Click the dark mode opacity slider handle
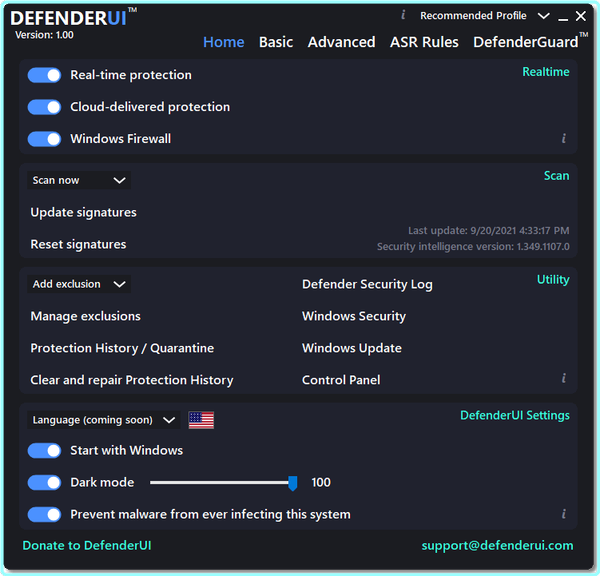The image size is (600, 576). [293, 483]
